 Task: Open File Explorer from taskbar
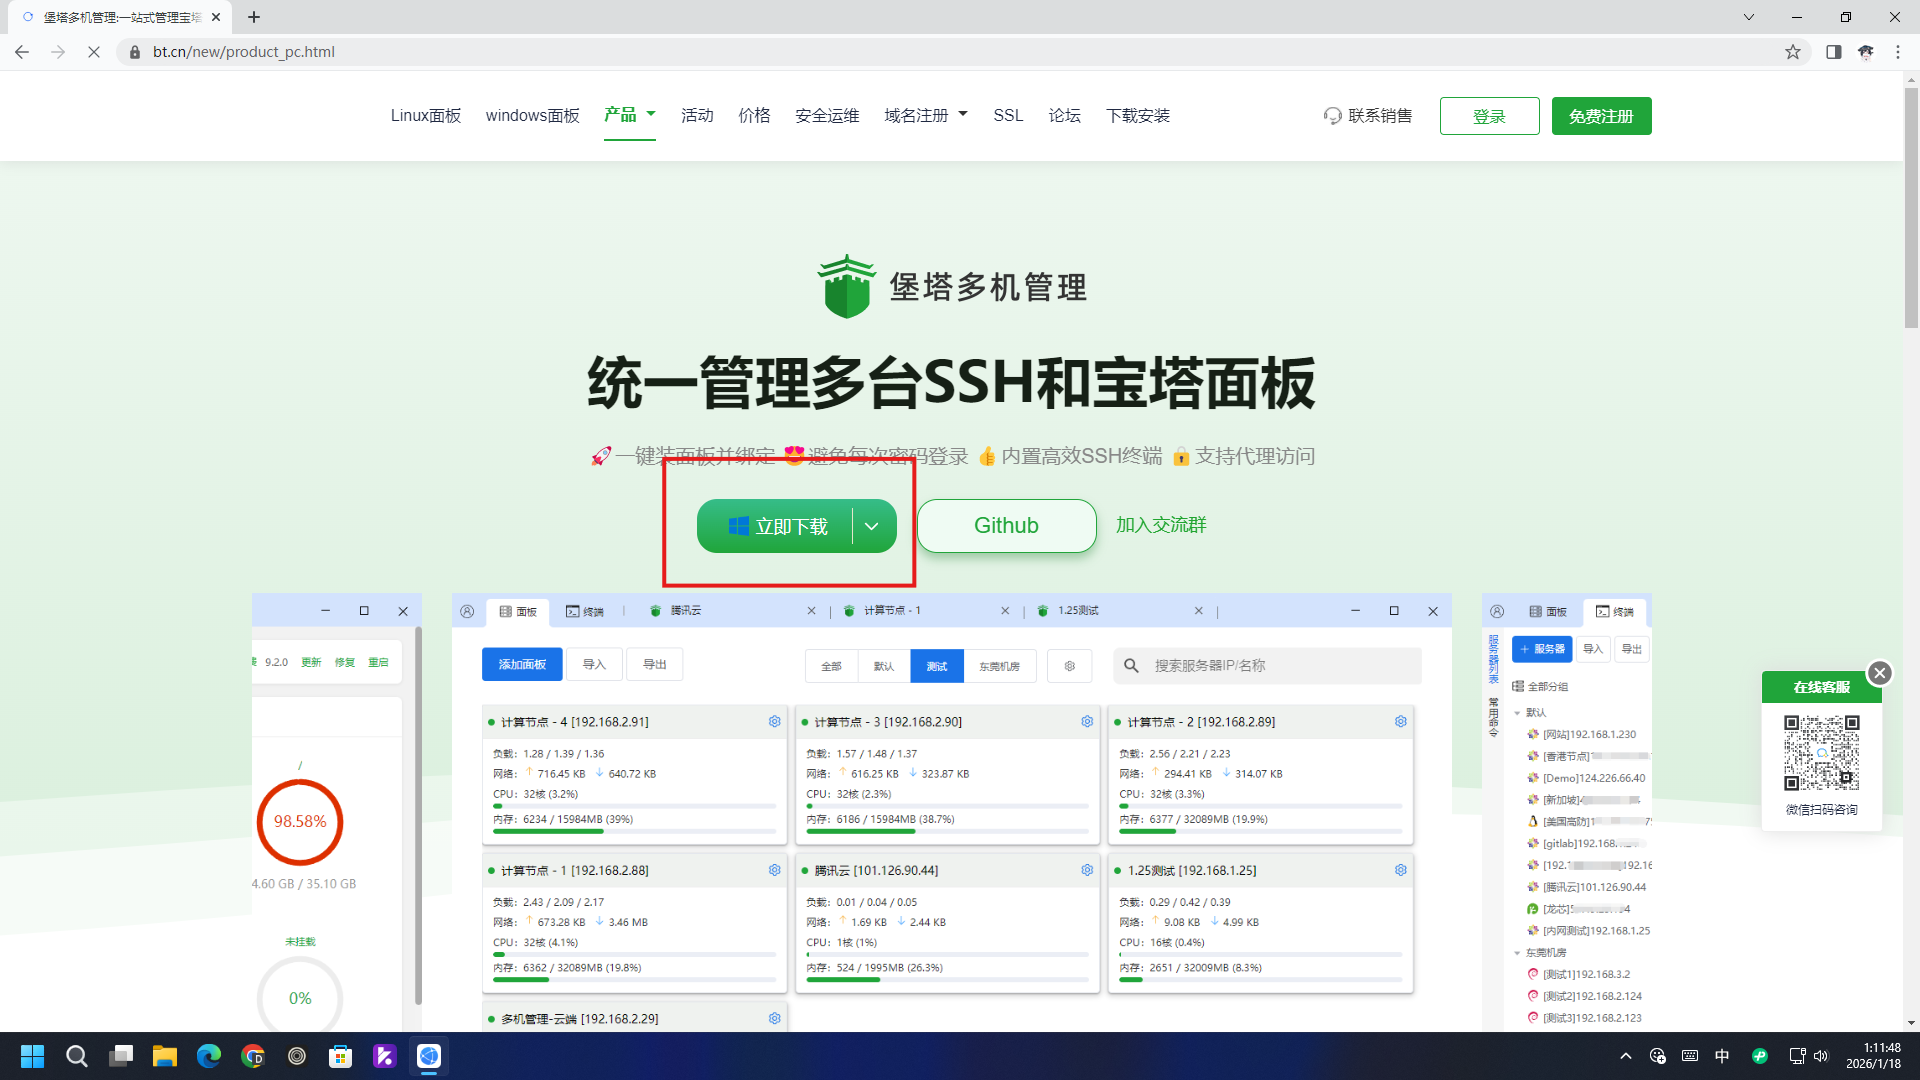coord(165,1056)
